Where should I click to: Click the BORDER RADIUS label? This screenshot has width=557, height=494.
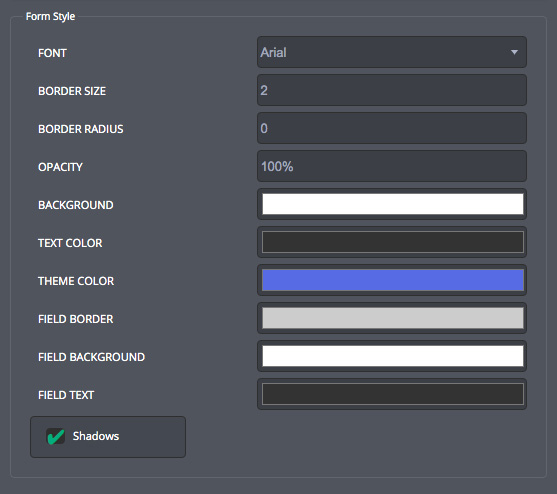pyautogui.click(x=81, y=129)
